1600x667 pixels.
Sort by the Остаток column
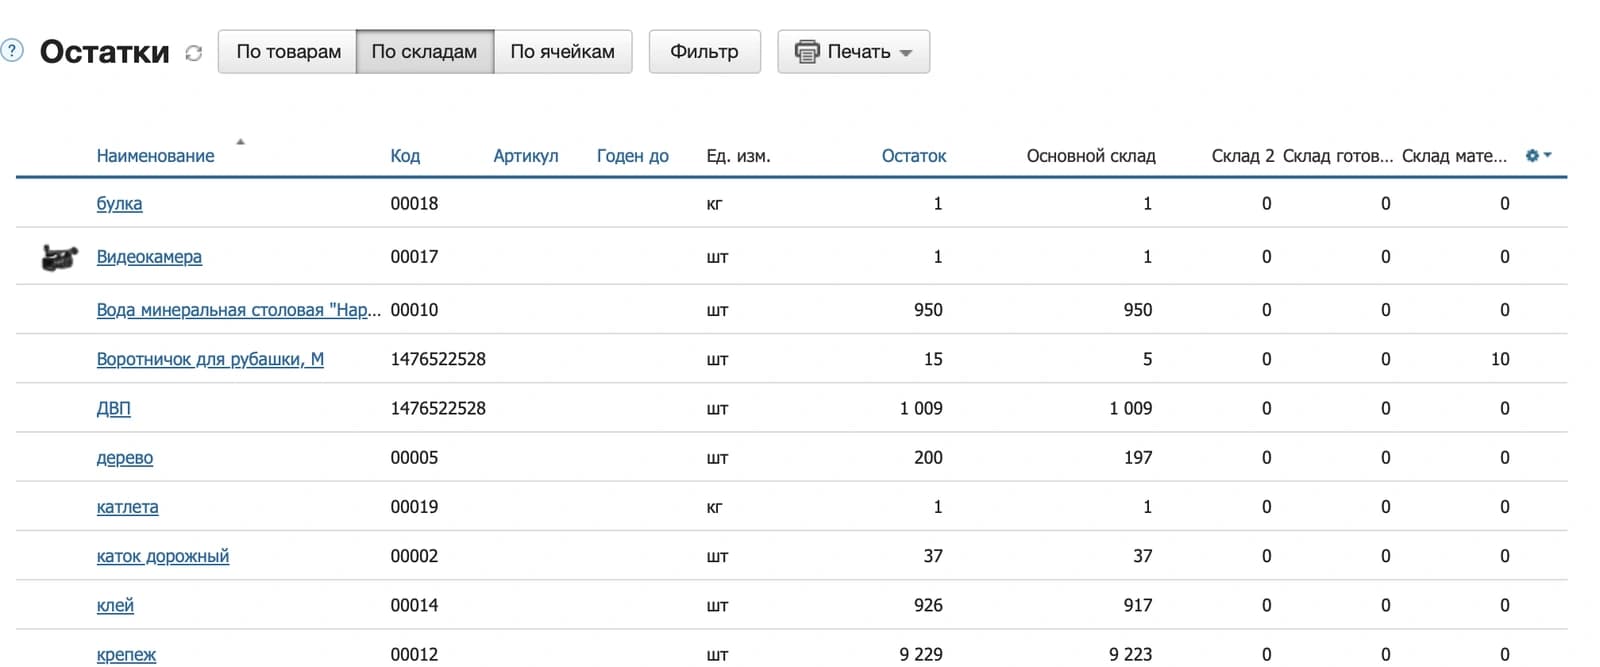pos(914,156)
